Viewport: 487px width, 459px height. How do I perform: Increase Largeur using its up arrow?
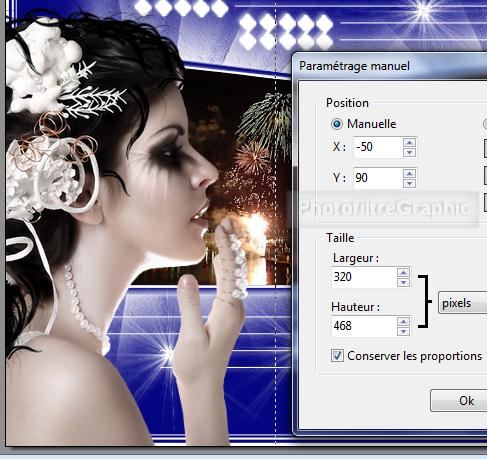coord(403,273)
